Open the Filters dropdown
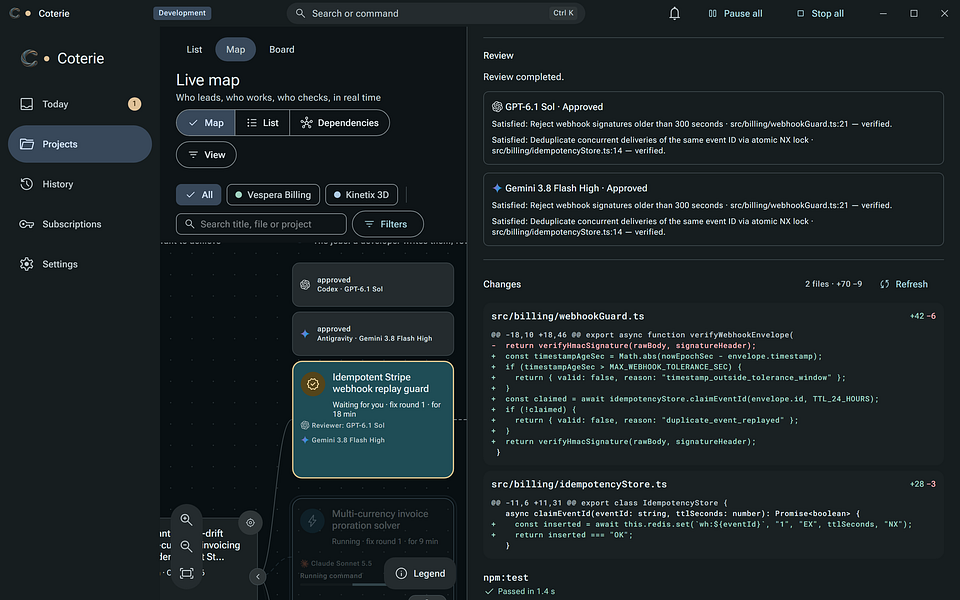 [388, 224]
